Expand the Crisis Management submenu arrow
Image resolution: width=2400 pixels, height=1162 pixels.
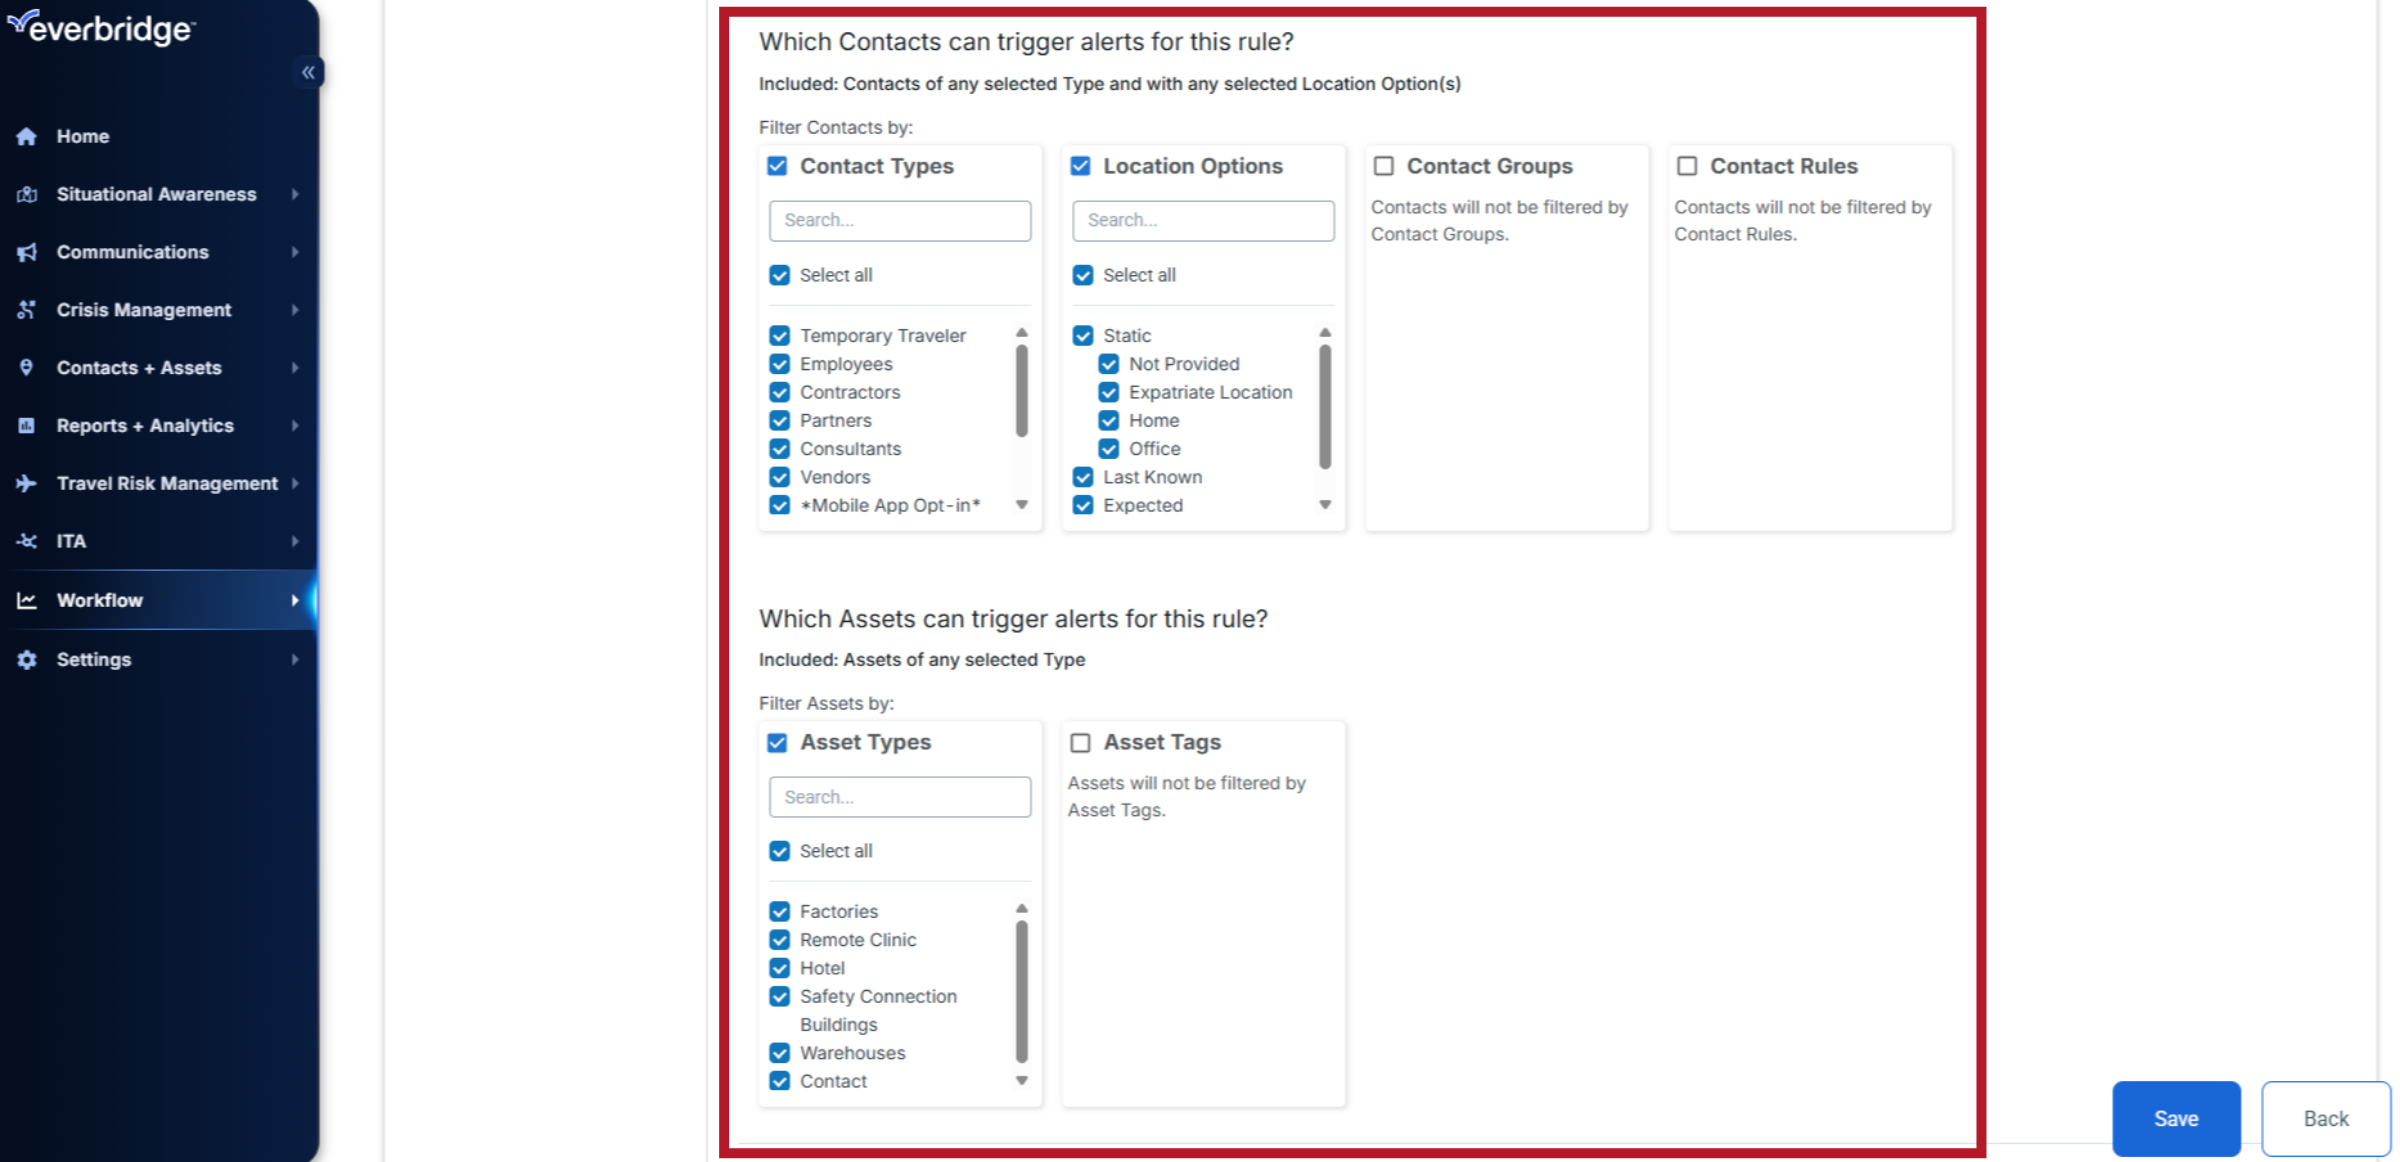295,310
